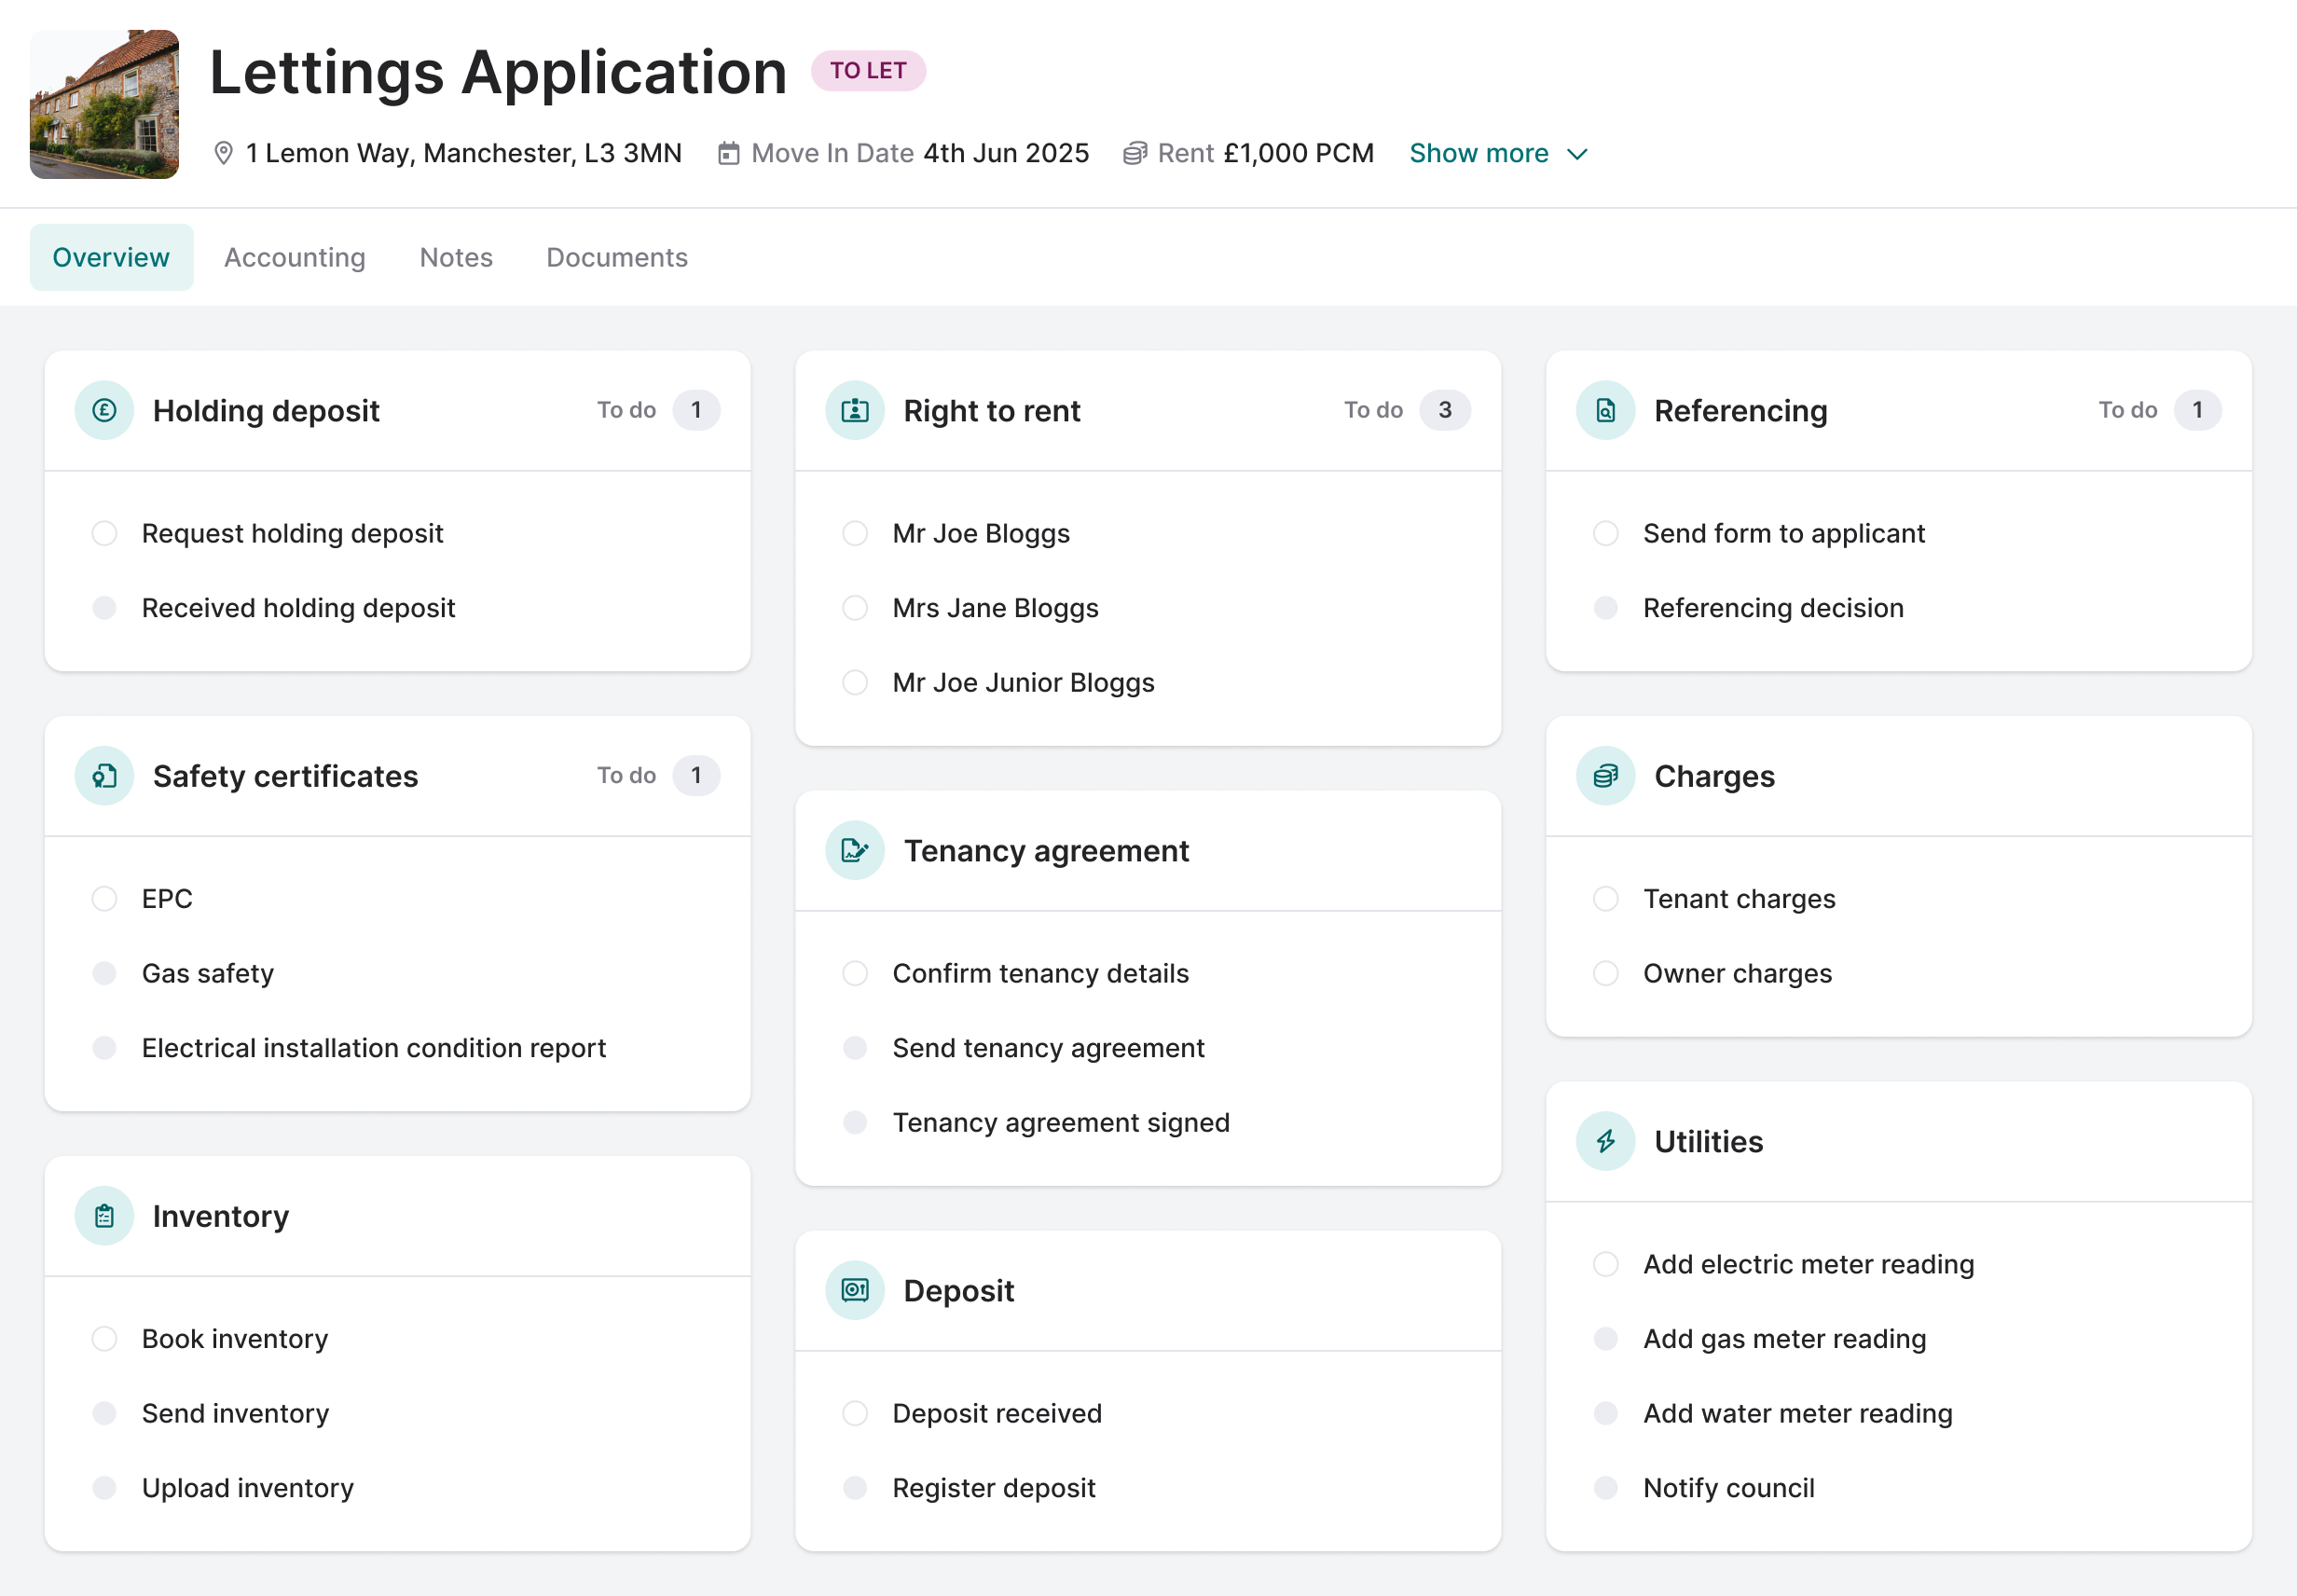Click the Tenancy agreement signing icon
Image resolution: width=2297 pixels, height=1596 pixels.
(854, 850)
